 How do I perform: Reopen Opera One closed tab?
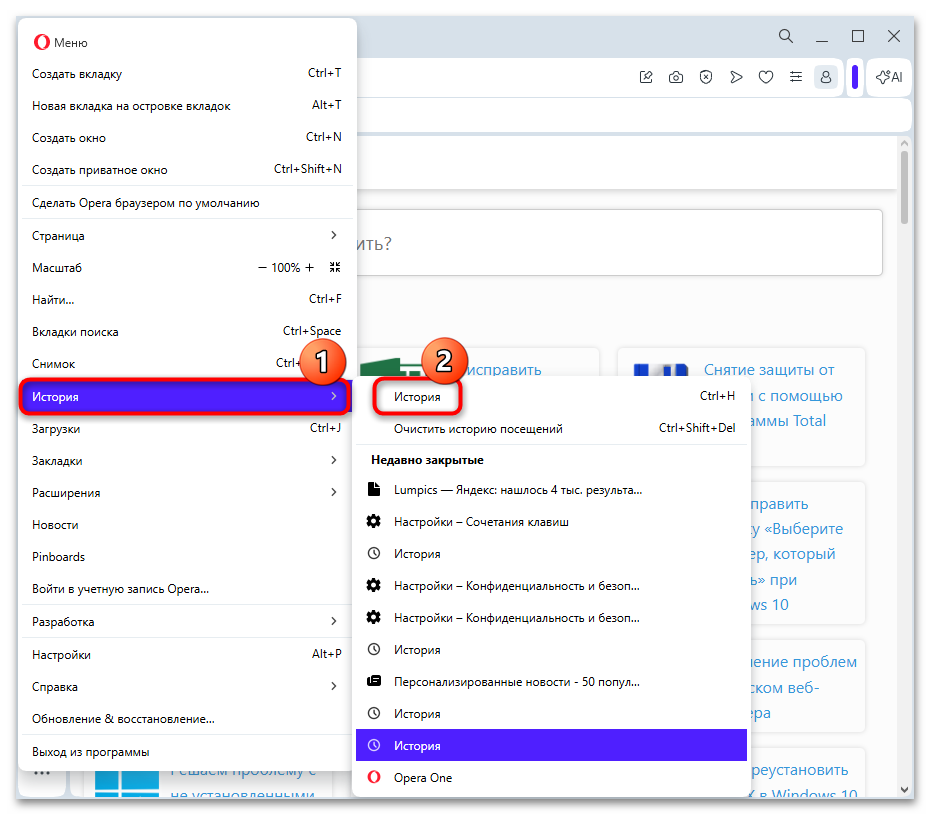click(551, 778)
